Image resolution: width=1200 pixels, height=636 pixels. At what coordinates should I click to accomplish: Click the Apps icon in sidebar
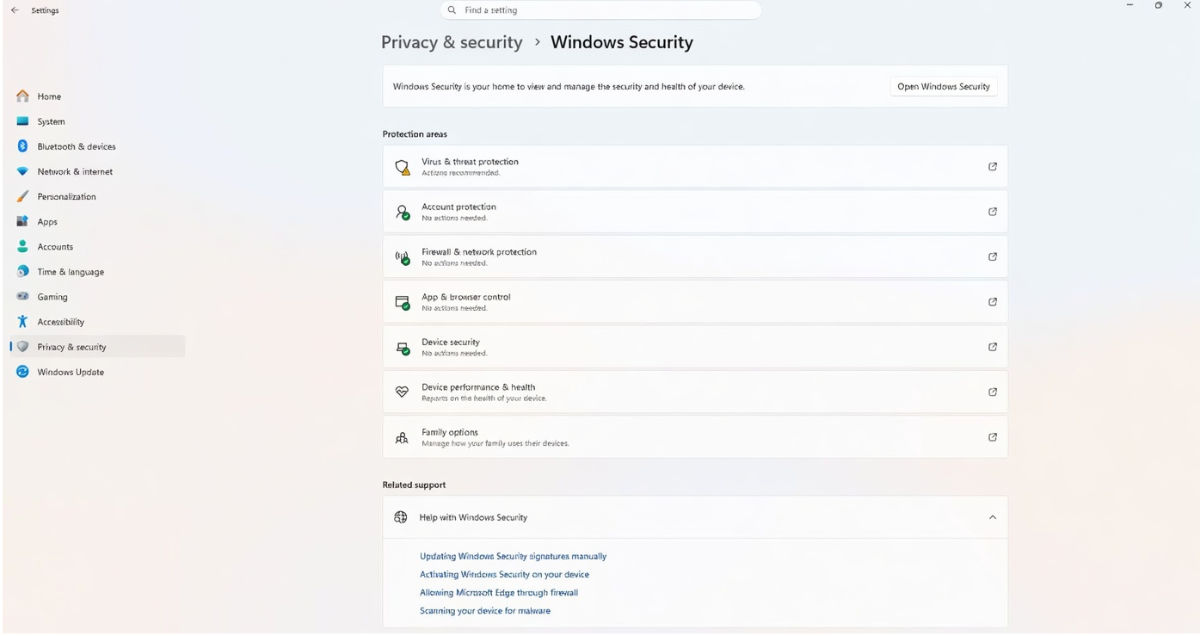pos(22,221)
